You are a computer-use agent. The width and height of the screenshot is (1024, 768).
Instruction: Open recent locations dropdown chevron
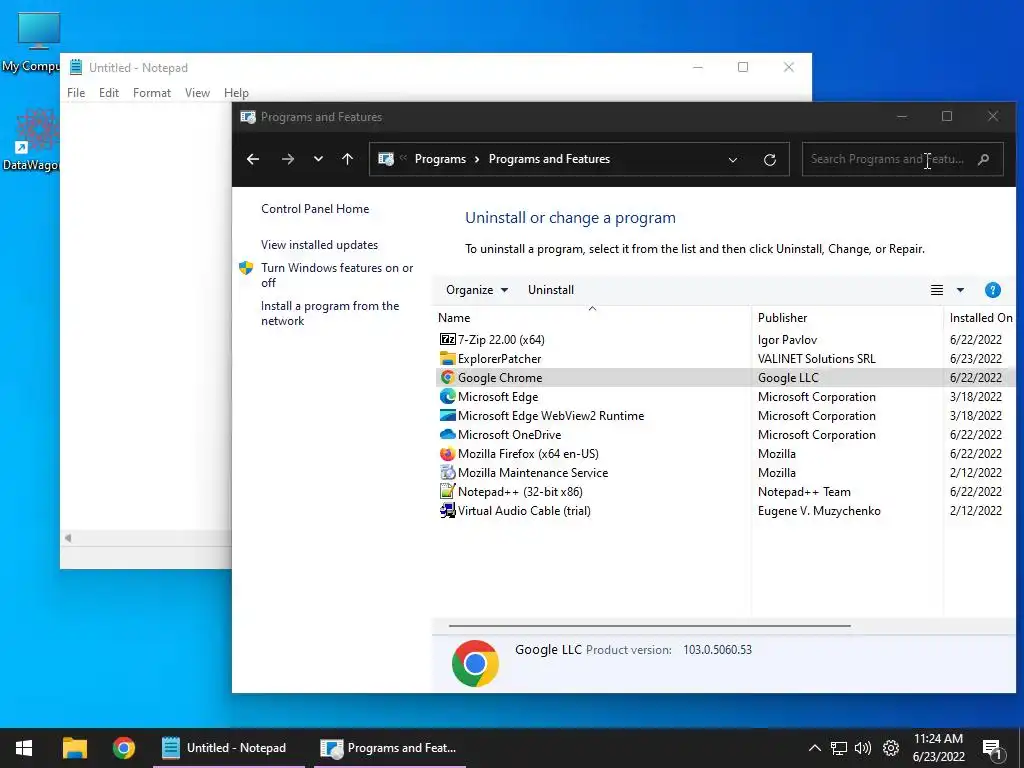pyautogui.click(x=318, y=159)
